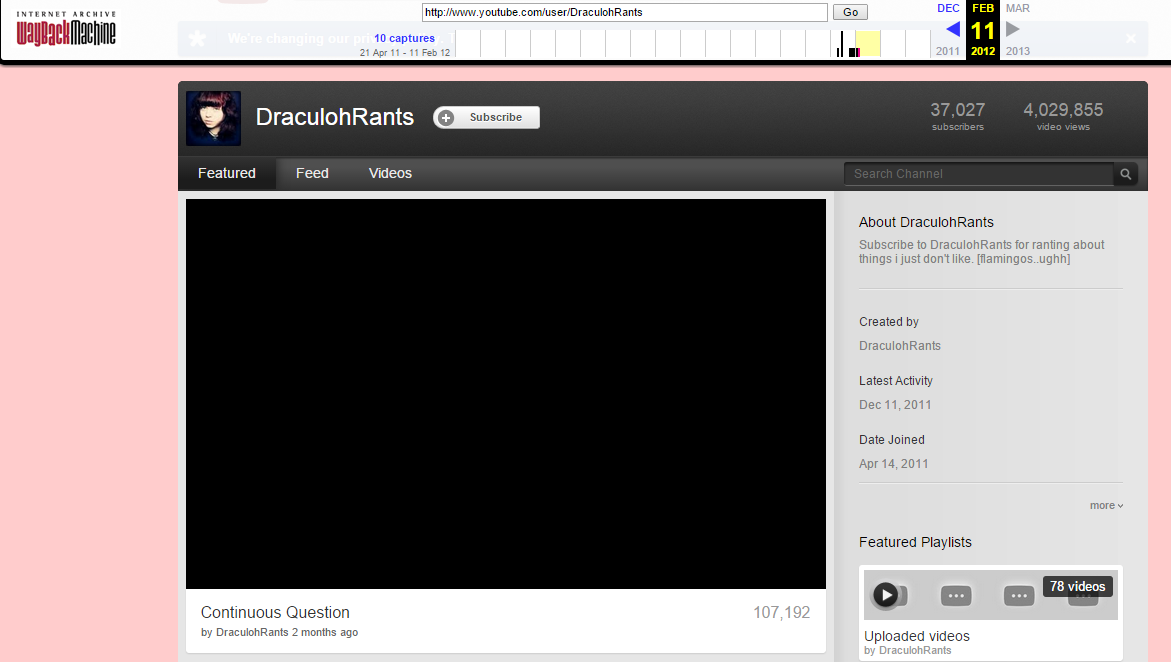1171x662 pixels.
Task: Click the 2011 year label
Action: 948,52
